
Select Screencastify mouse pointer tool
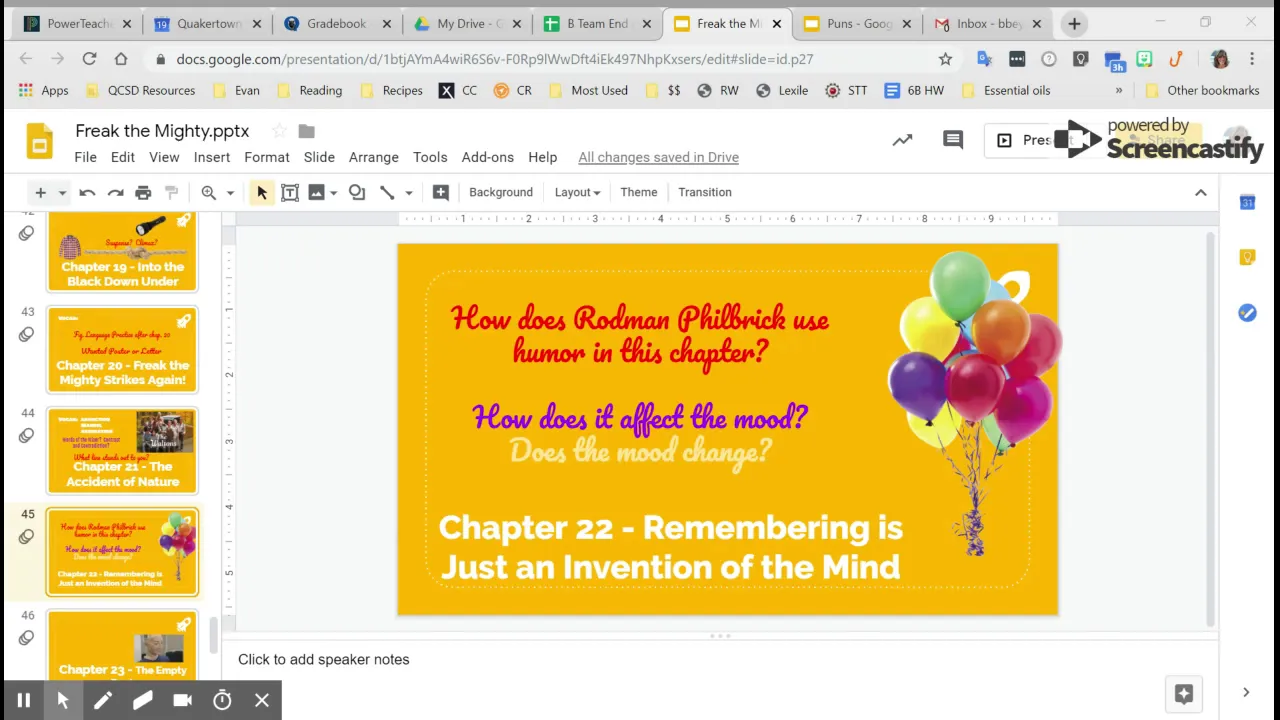pyautogui.click(x=63, y=701)
